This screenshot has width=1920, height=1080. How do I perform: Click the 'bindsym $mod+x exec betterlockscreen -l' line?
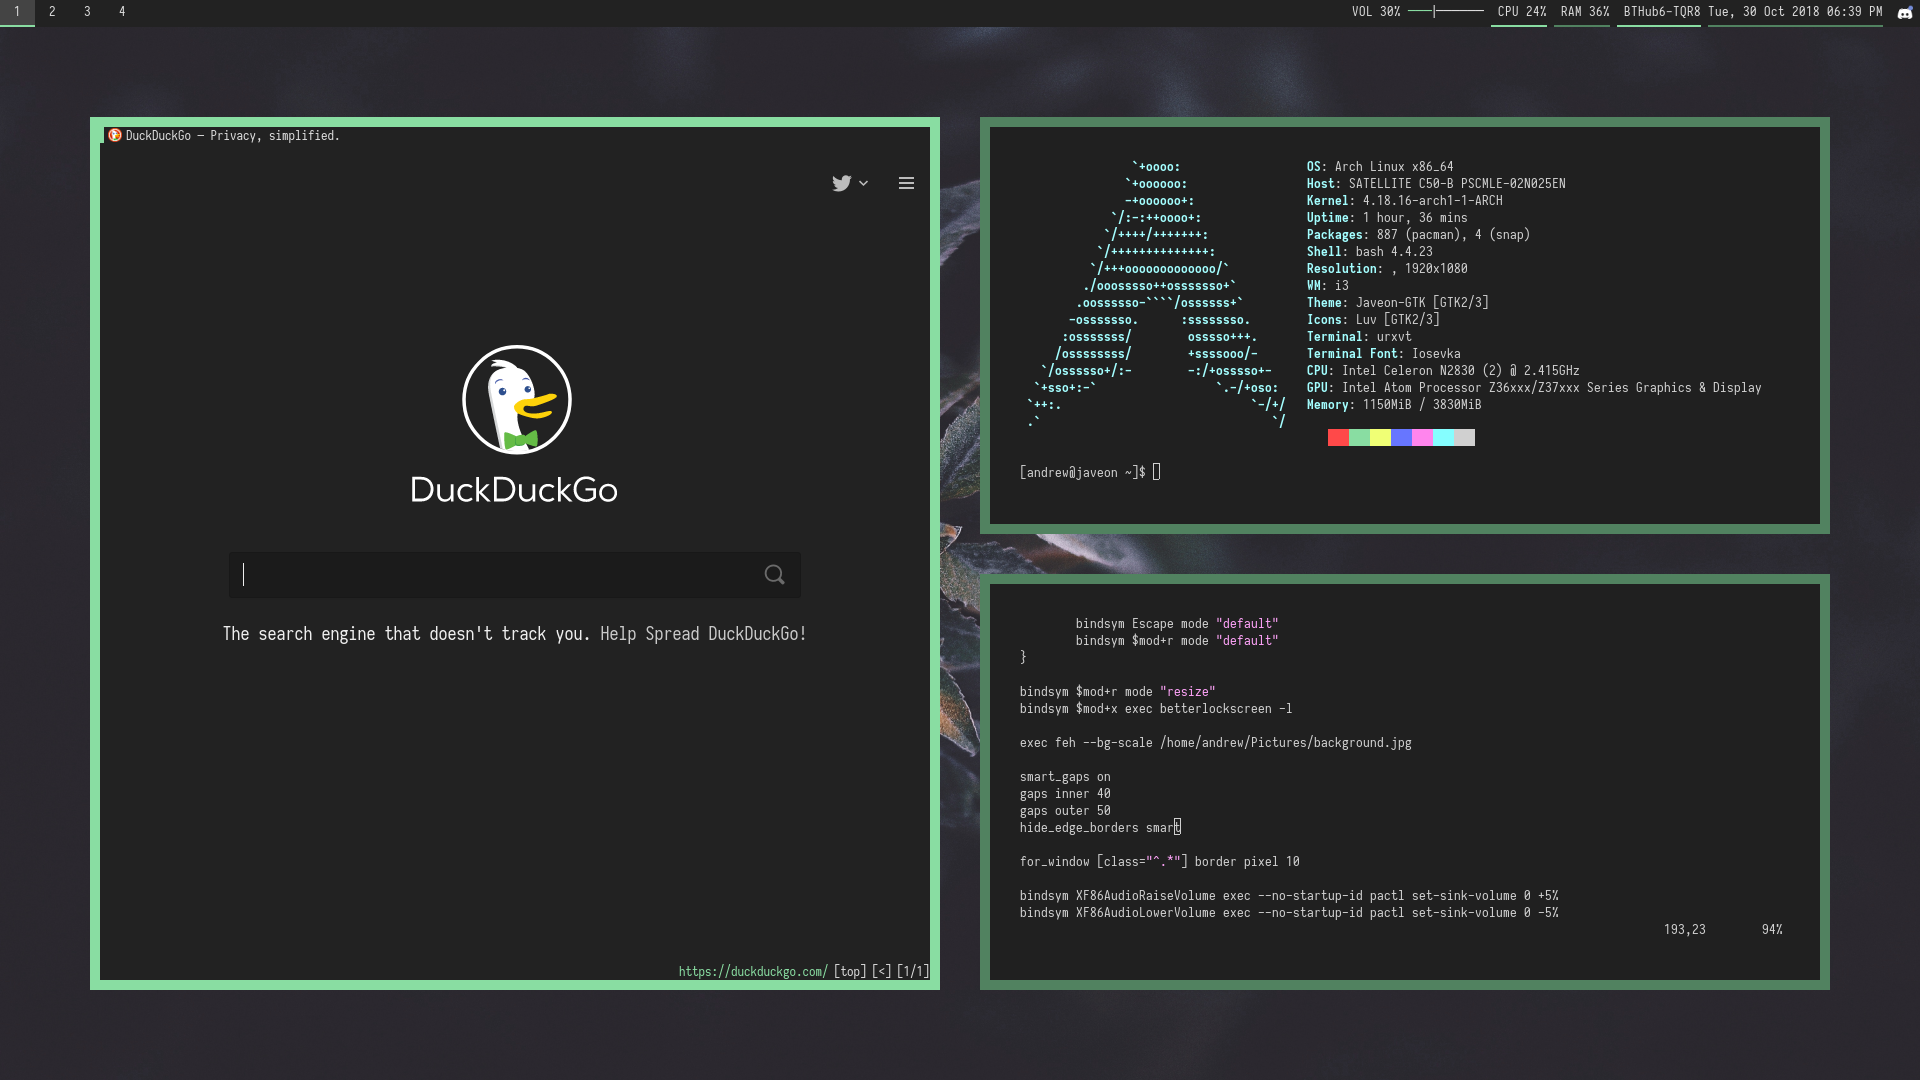(1156, 709)
